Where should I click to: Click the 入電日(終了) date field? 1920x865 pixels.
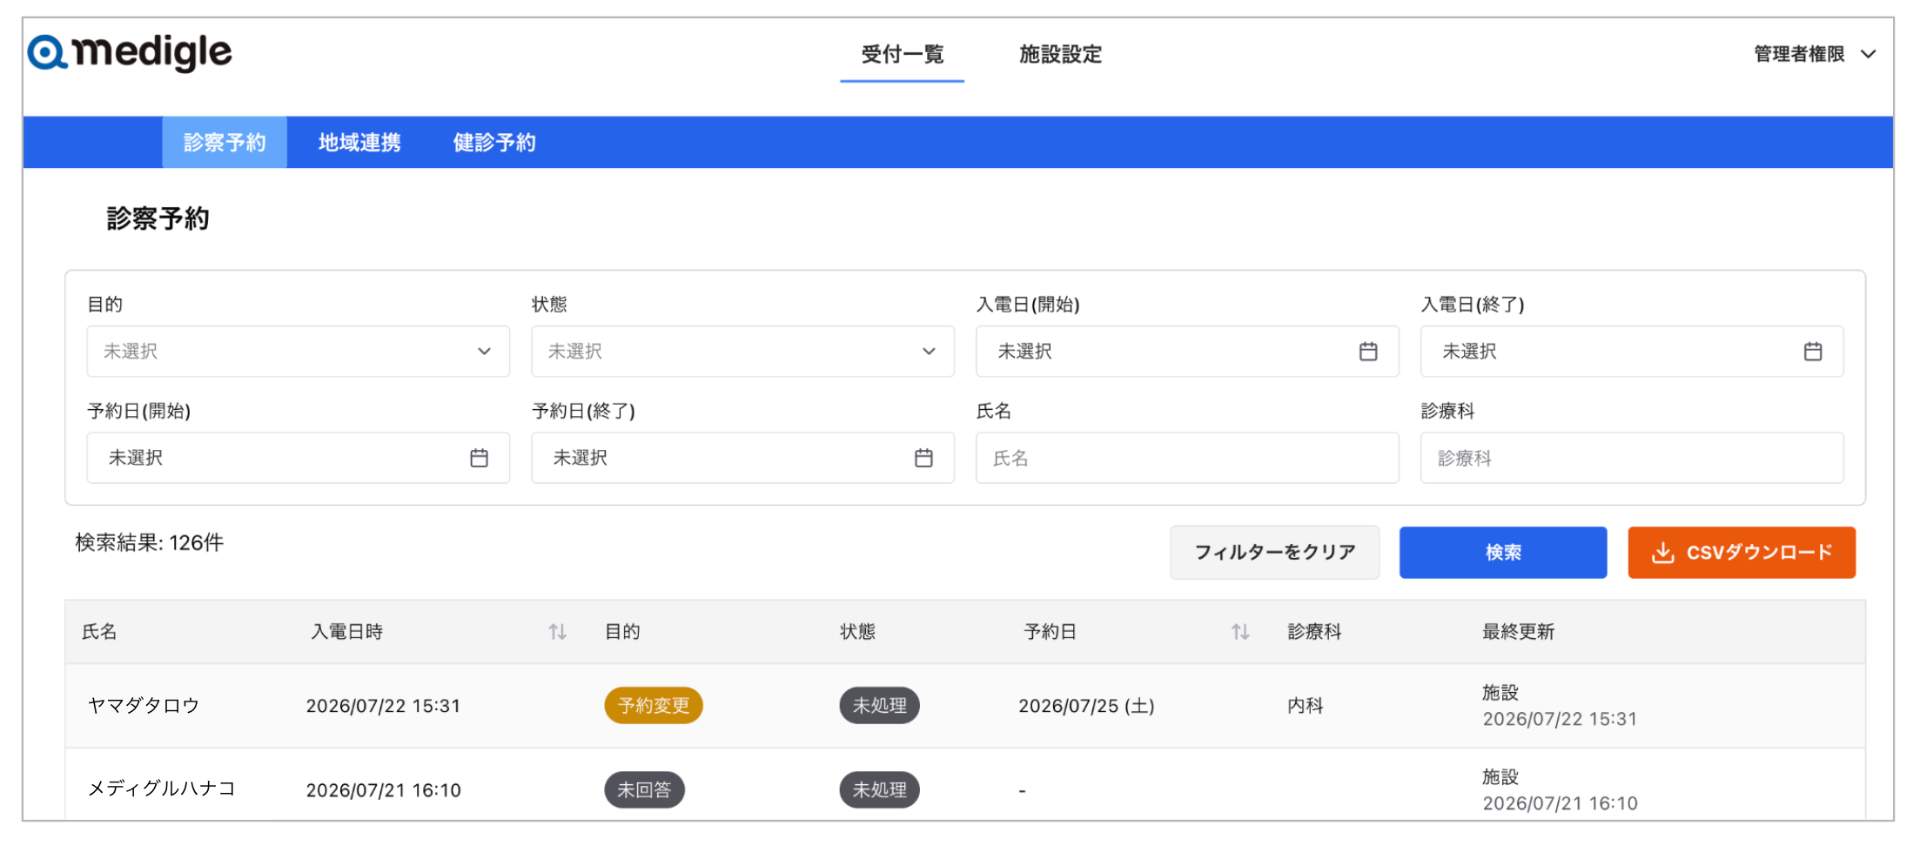tap(1632, 351)
